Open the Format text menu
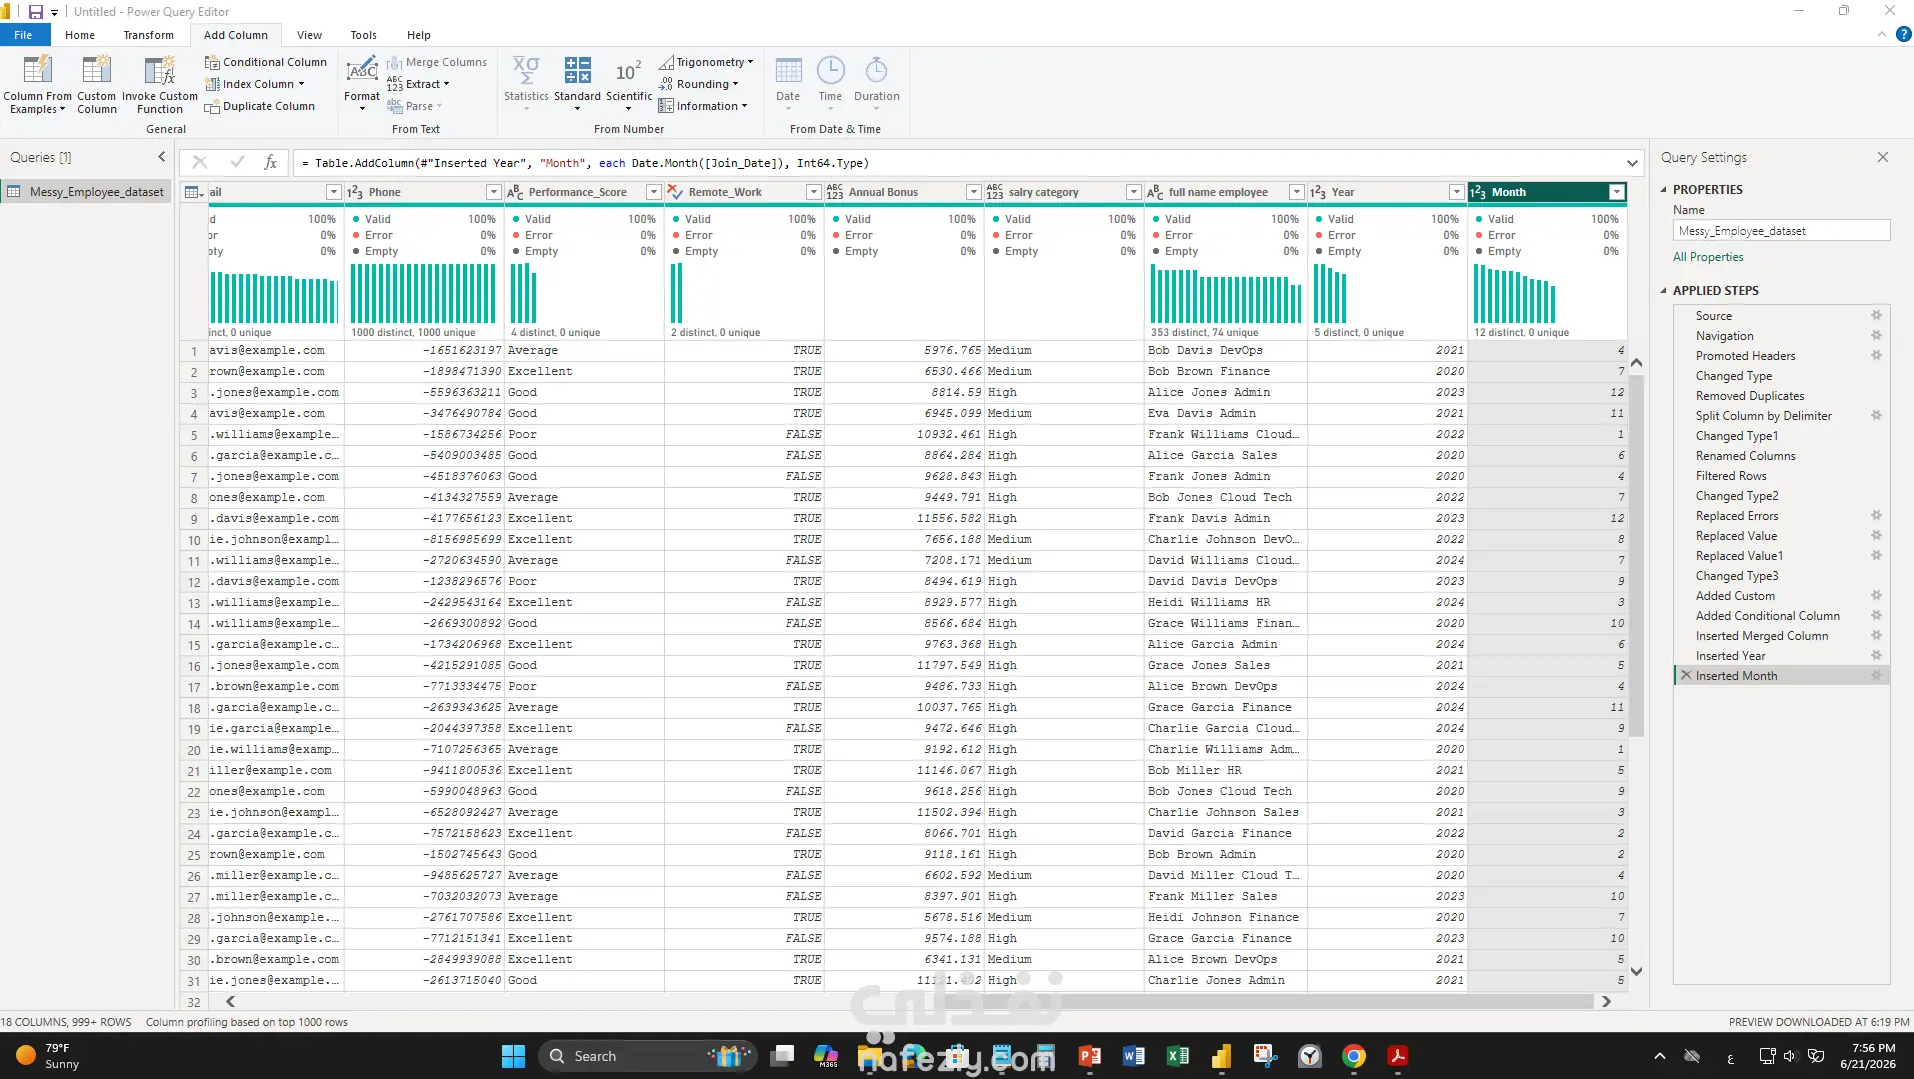This screenshot has height=1079, width=1914. tap(362, 84)
